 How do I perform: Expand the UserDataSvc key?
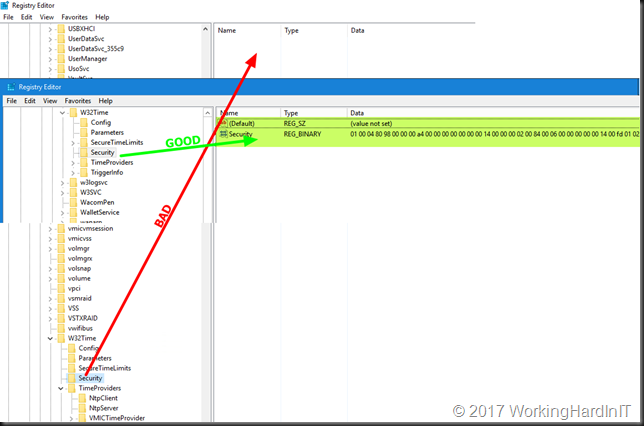tap(50, 39)
